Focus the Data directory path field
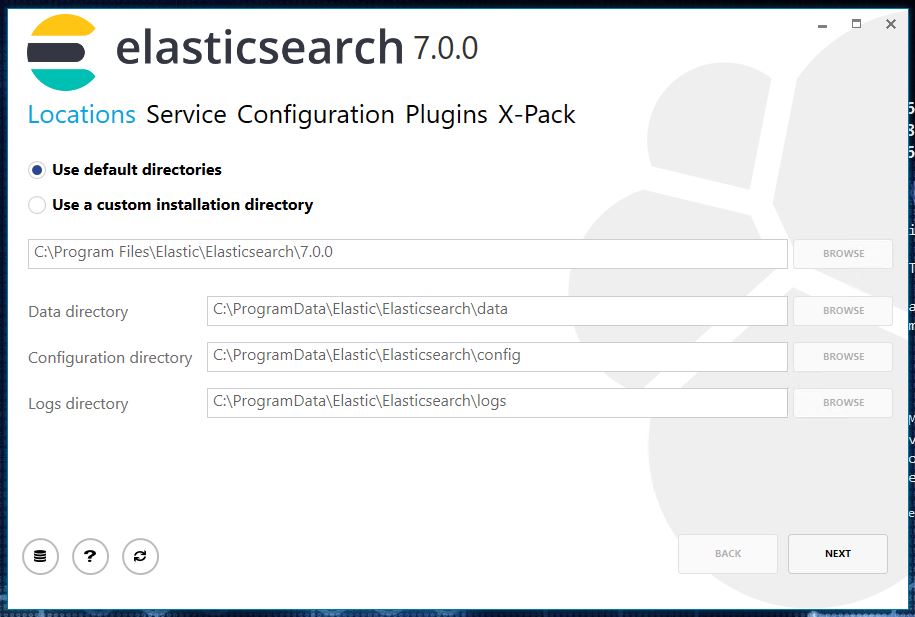The height and width of the screenshot is (617, 915). [497, 311]
